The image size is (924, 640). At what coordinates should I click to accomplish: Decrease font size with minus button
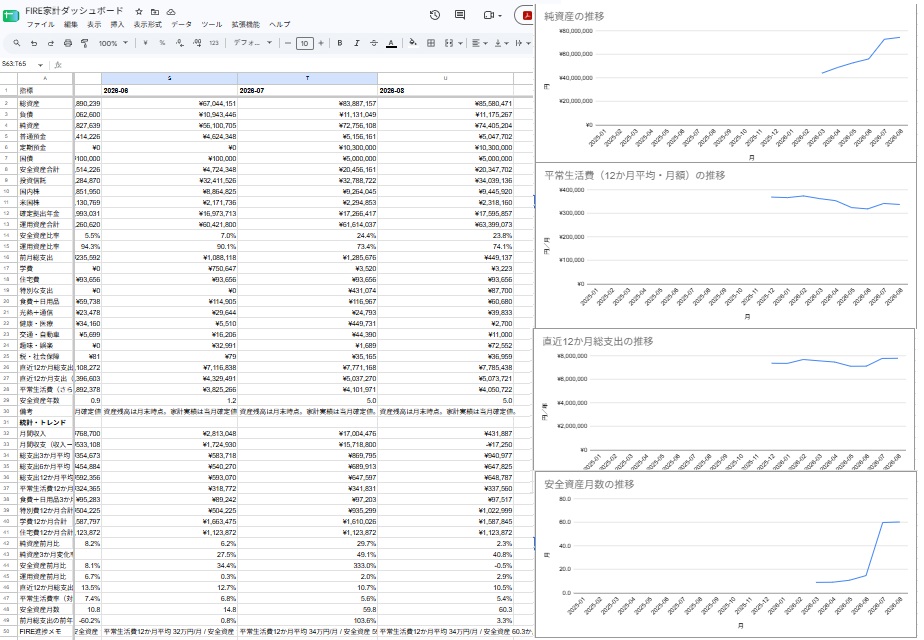pos(288,43)
